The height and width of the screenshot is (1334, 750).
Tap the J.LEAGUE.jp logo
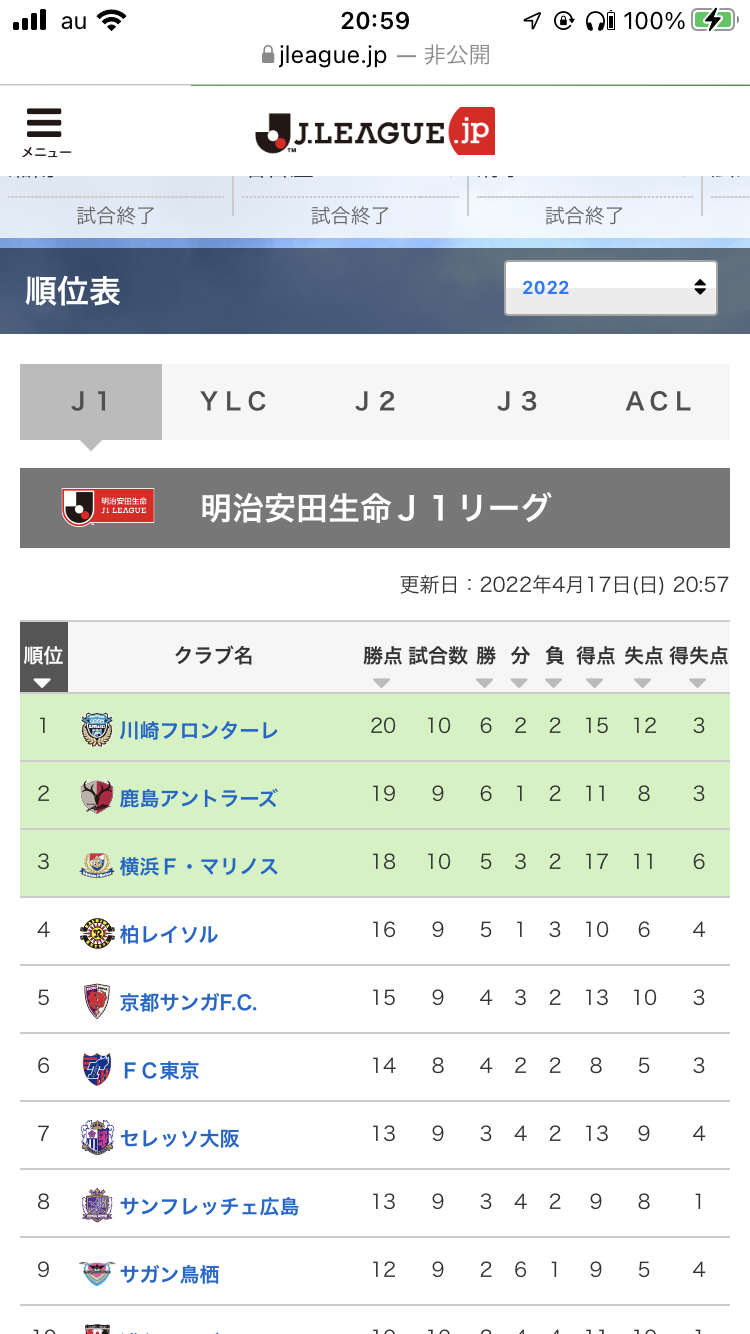click(375, 131)
